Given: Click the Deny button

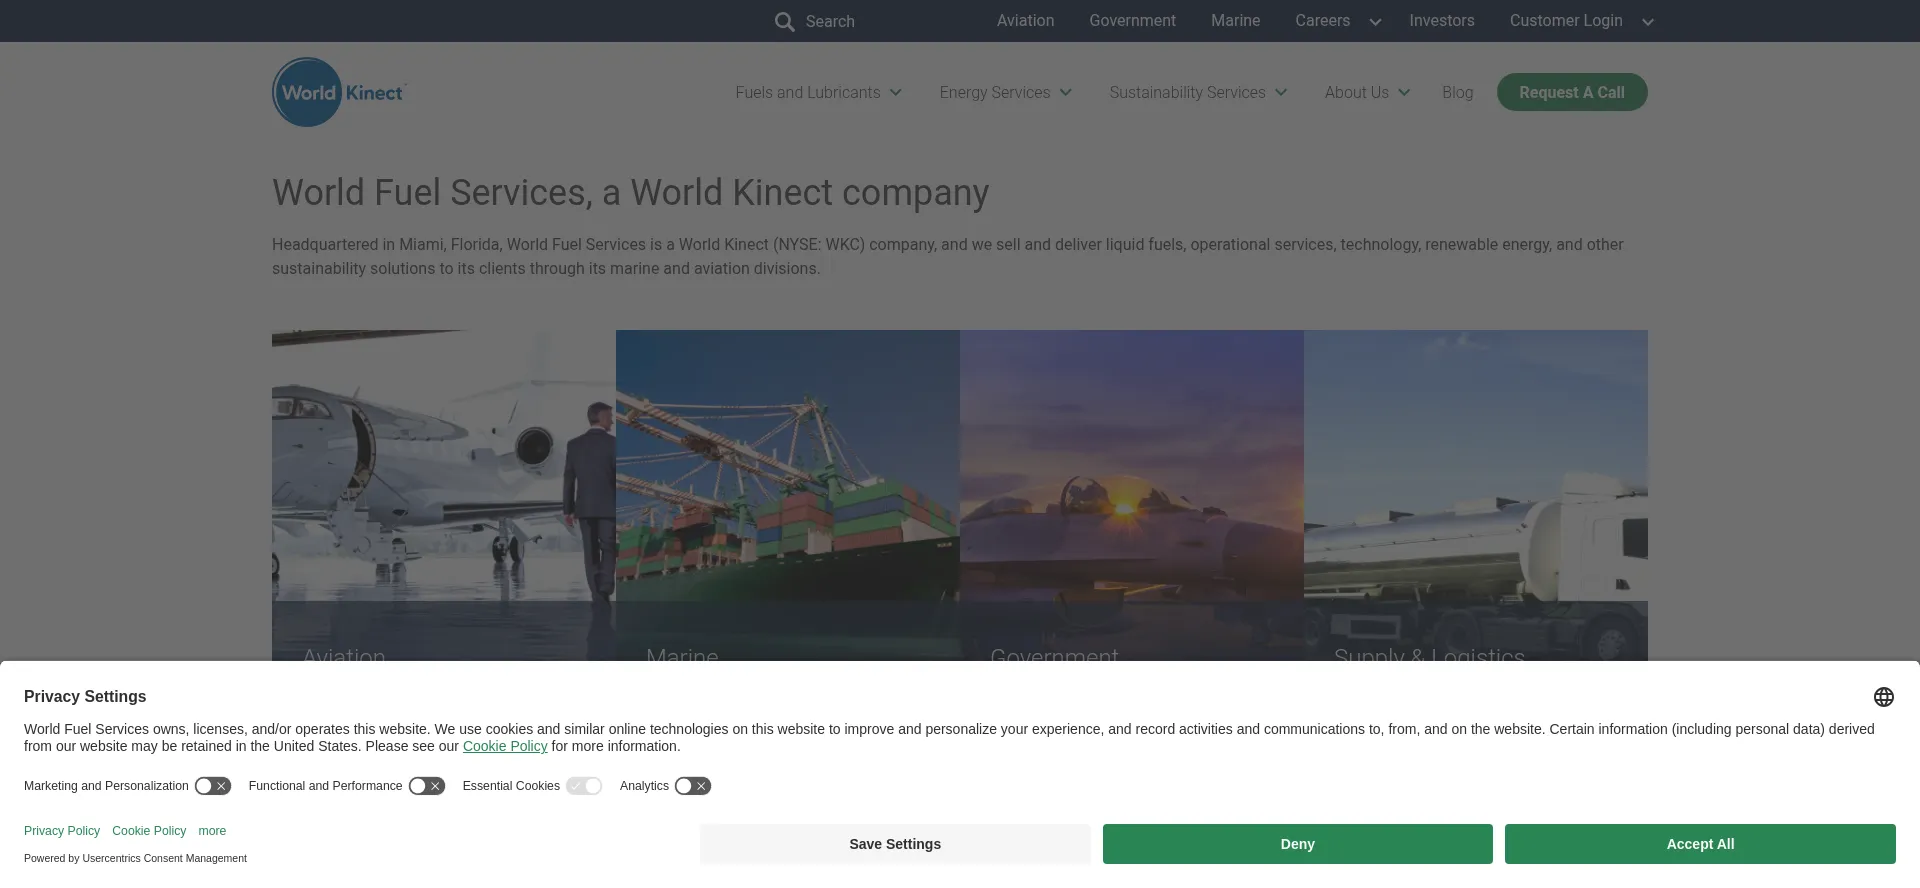Looking at the screenshot, I should tap(1297, 844).
